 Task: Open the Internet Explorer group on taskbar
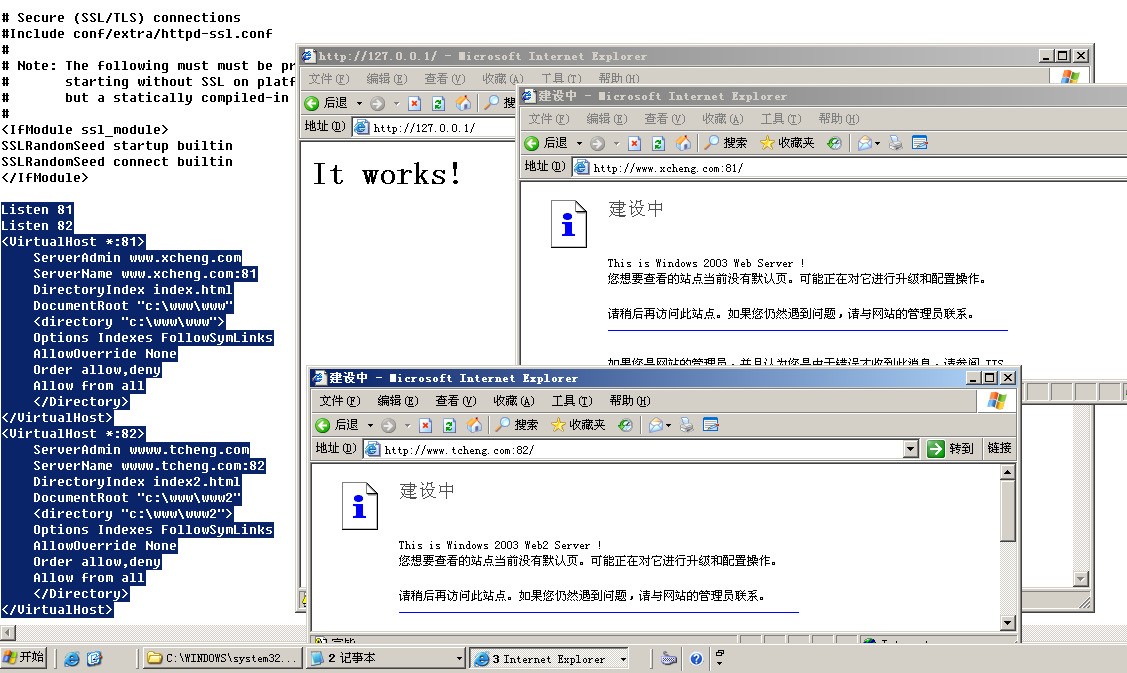pos(548,659)
